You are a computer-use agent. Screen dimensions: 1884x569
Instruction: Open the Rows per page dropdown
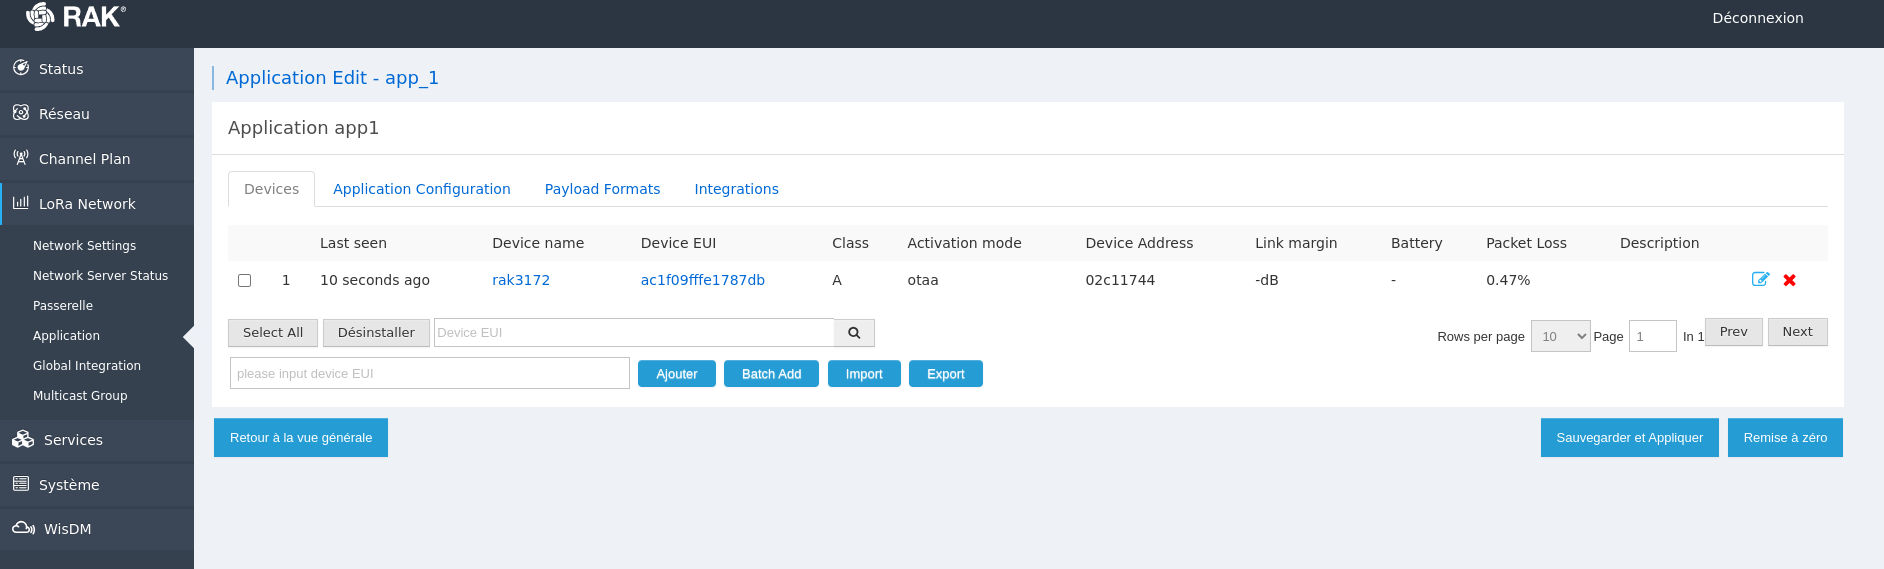pyautogui.click(x=1560, y=336)
